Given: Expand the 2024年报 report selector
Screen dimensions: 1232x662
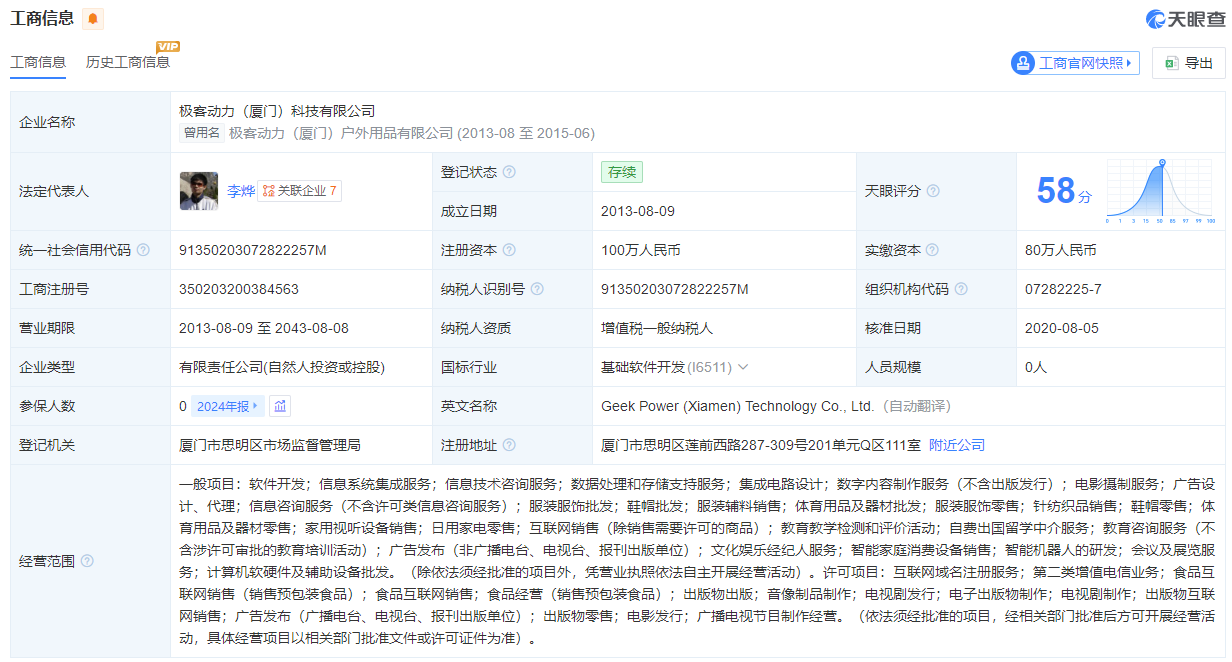Looking at the screenshot, I should (x=228, y=406).
